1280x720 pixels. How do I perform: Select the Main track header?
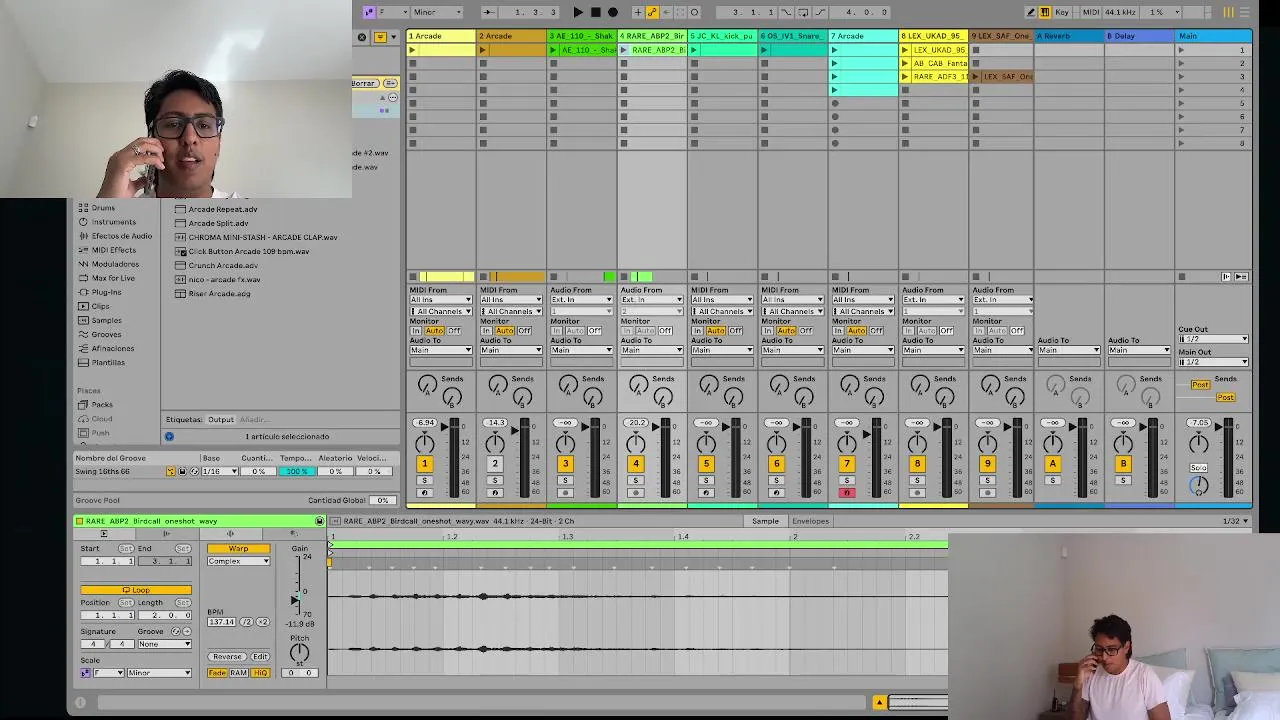click(1214, 36)
